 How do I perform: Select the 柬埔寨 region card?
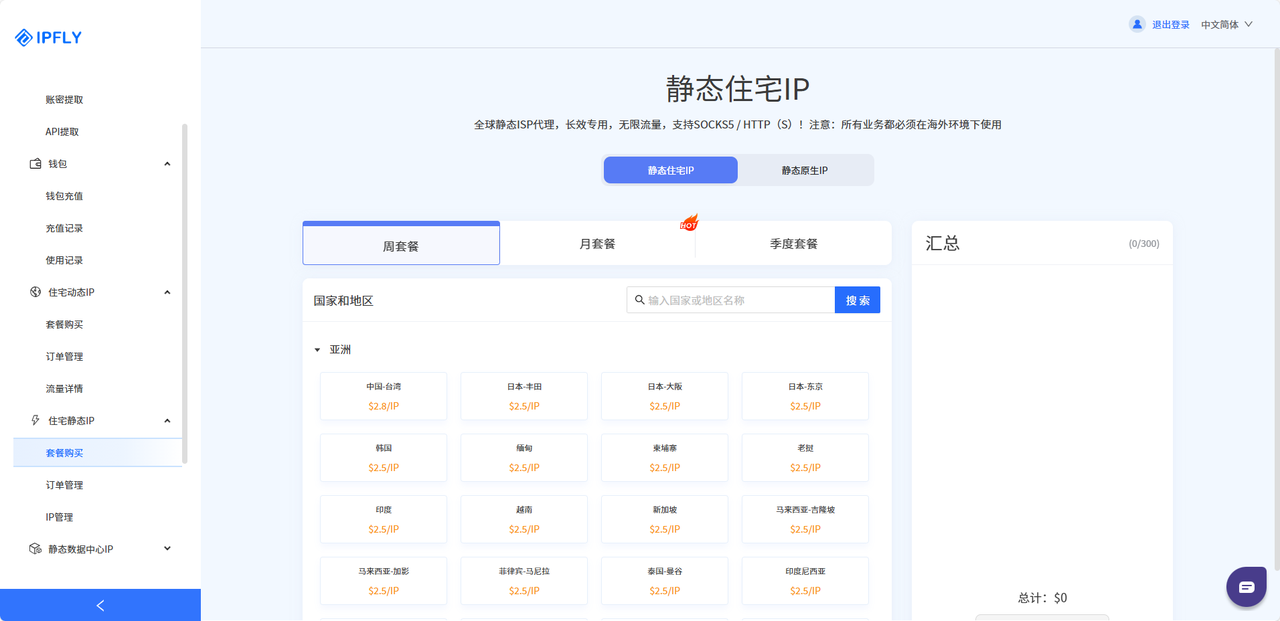[x=665, y=458]
